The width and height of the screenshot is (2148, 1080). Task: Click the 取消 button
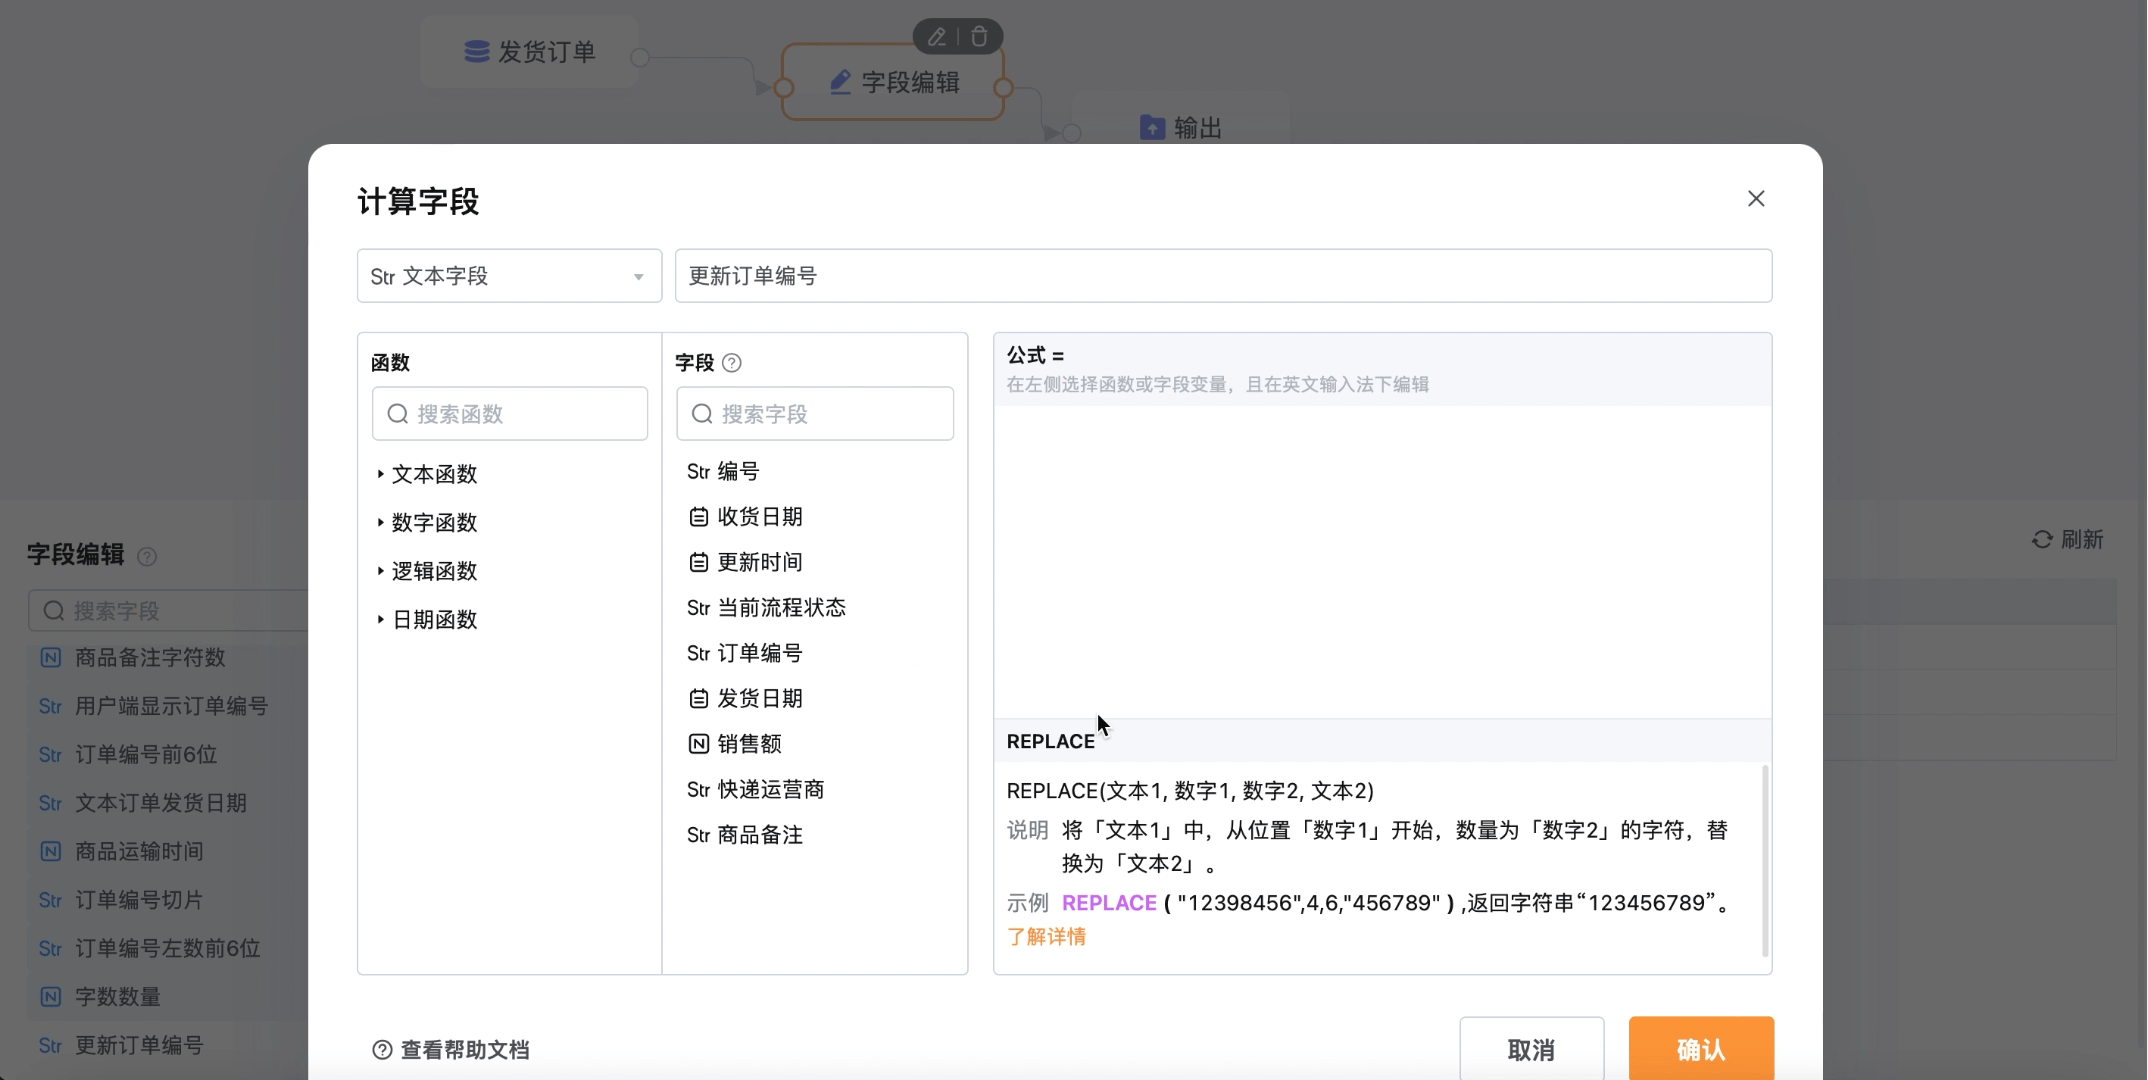coord(1531,1049)
